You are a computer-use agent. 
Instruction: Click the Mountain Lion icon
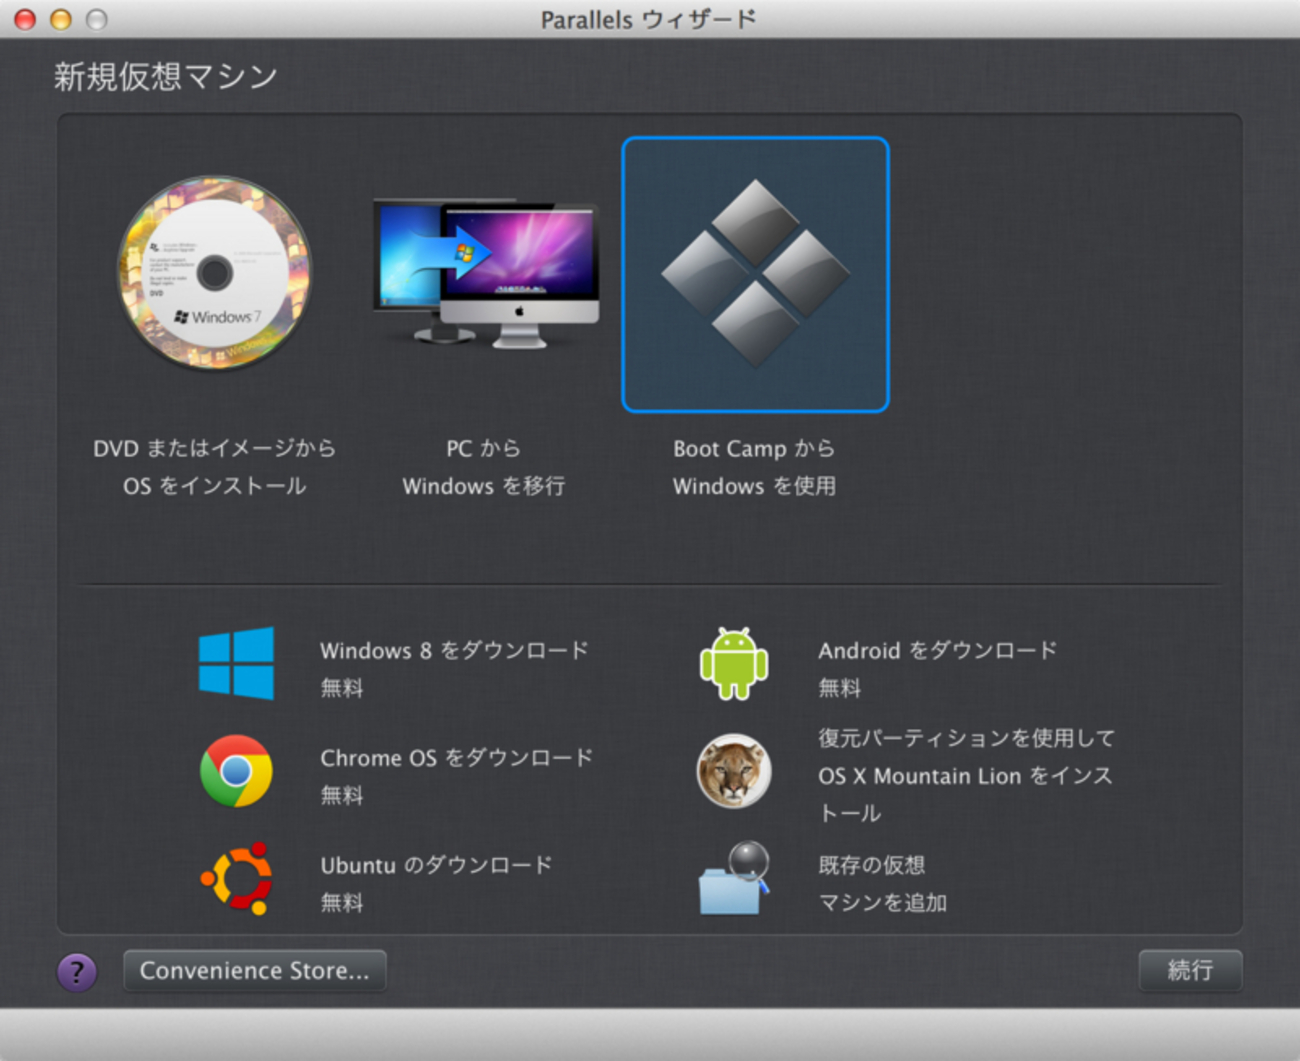734,771
